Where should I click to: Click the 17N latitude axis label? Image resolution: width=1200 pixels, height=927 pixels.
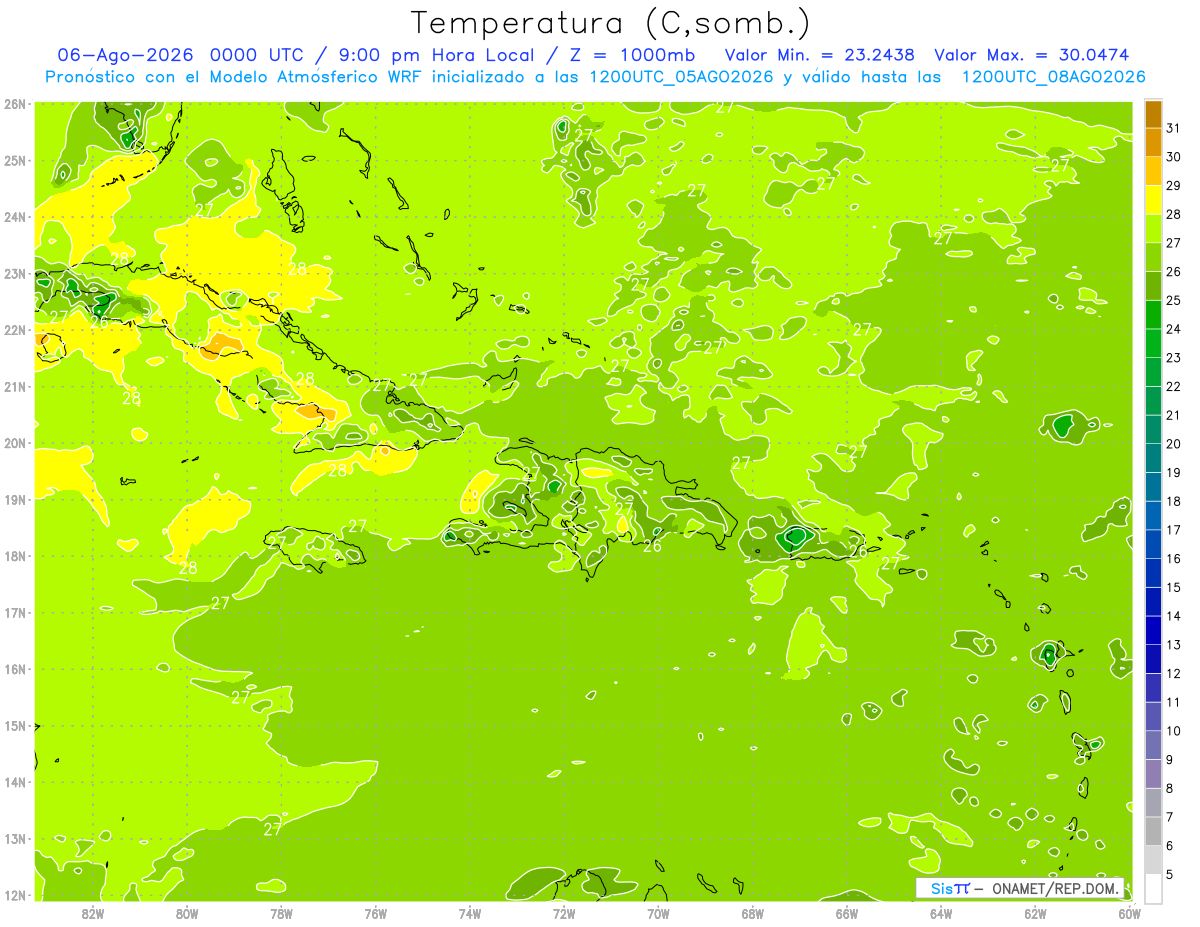14,612
